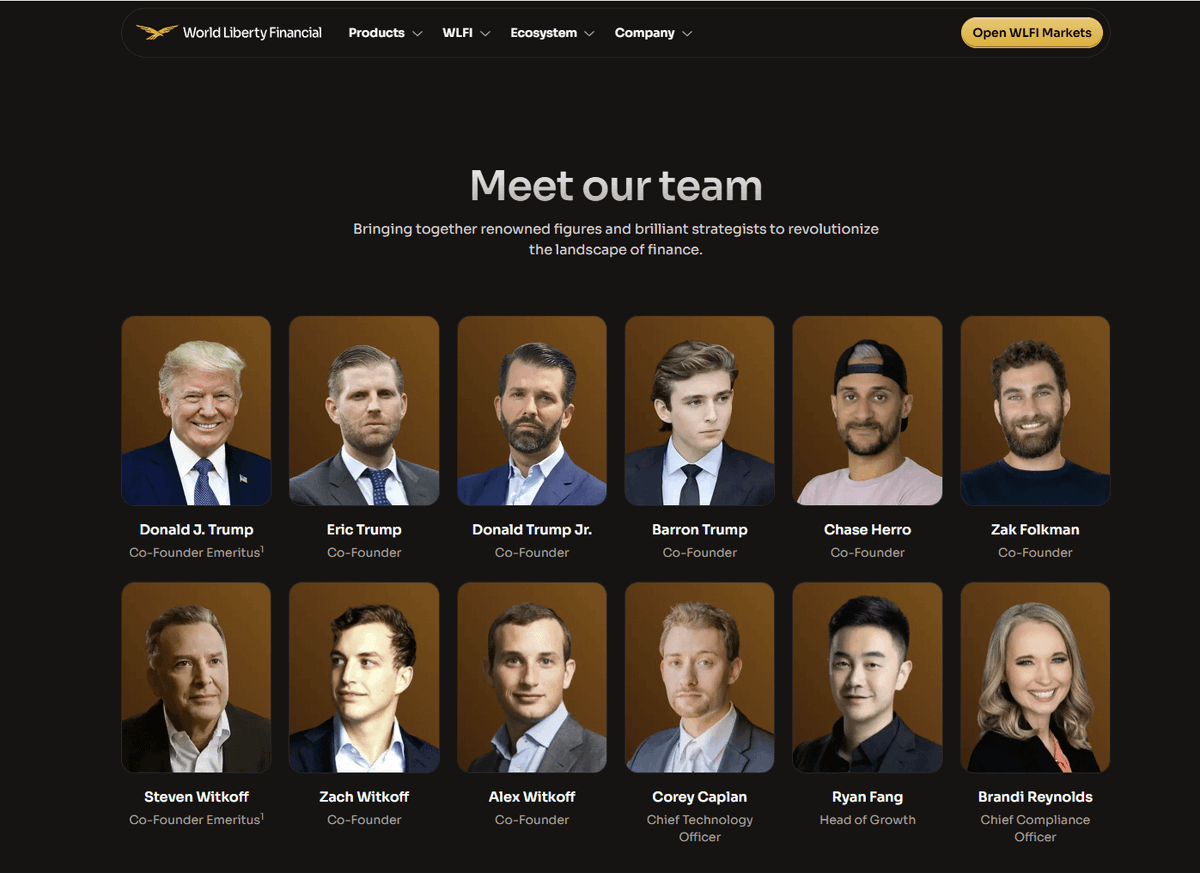Select the Head of Growth portrait
The width and height of the screenshot is (1200, 873).
click(867, 678)
